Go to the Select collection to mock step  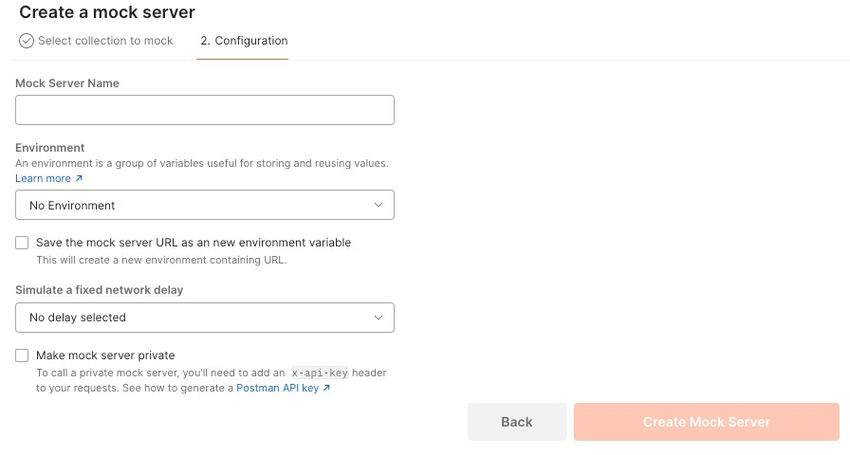105,41
